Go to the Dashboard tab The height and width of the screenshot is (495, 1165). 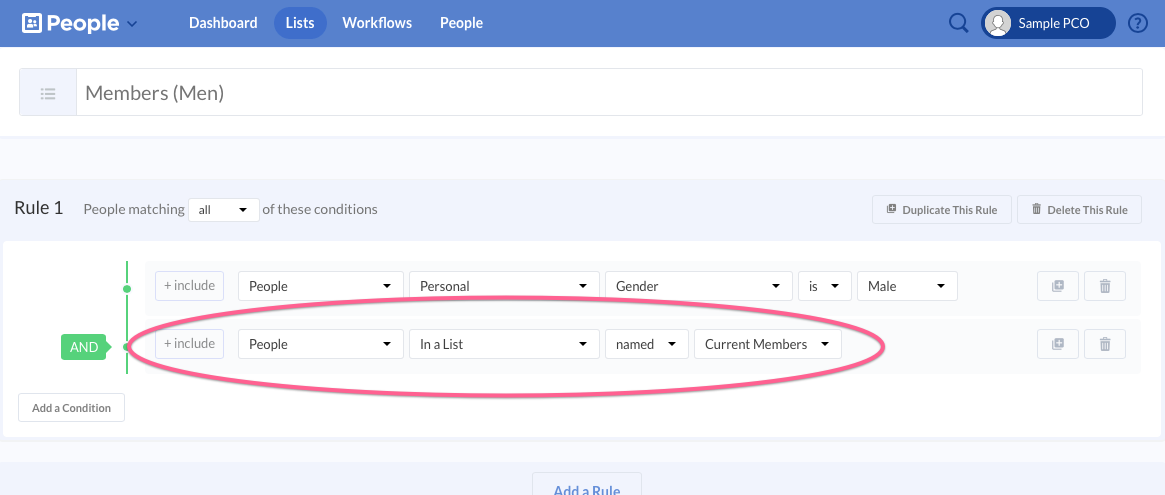point(223,23)
